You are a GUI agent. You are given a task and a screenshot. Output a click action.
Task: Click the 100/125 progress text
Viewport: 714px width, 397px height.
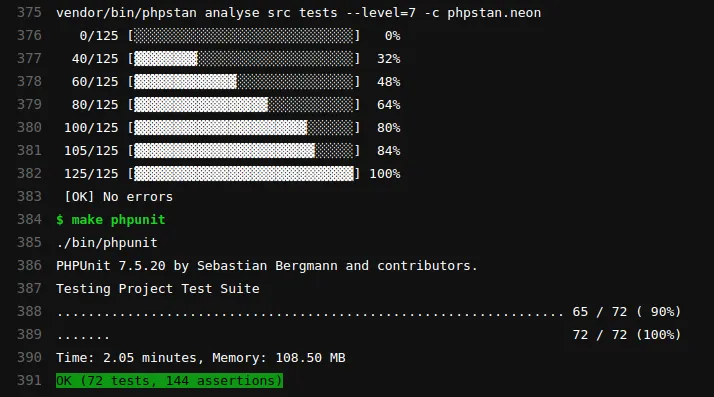91,127
